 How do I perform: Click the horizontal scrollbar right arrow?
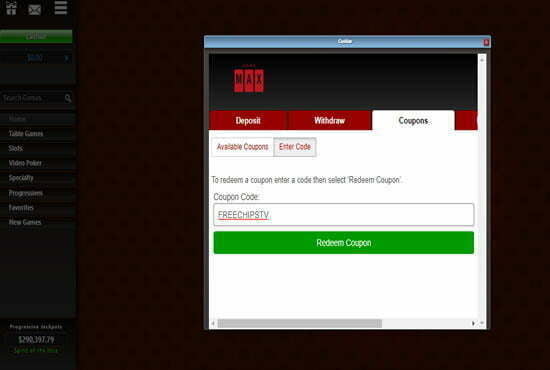click(473, 323)
